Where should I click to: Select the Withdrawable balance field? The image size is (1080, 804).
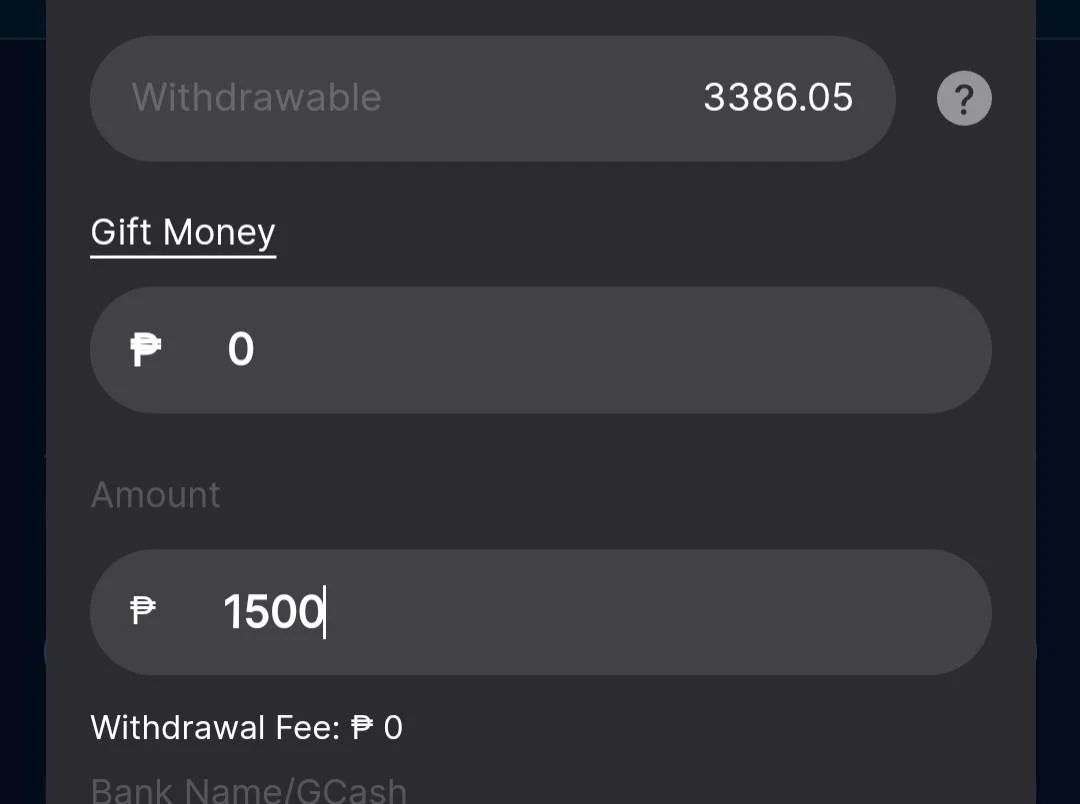(x=492, y=98)
